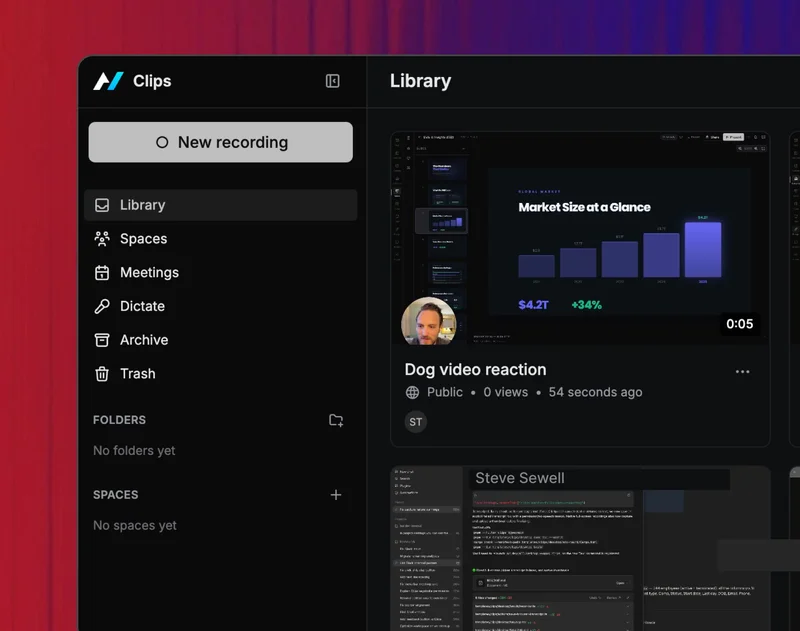Viewport: 800px width, 631px height.
Task: Open the Archive section
Action: tap(220, 340)
